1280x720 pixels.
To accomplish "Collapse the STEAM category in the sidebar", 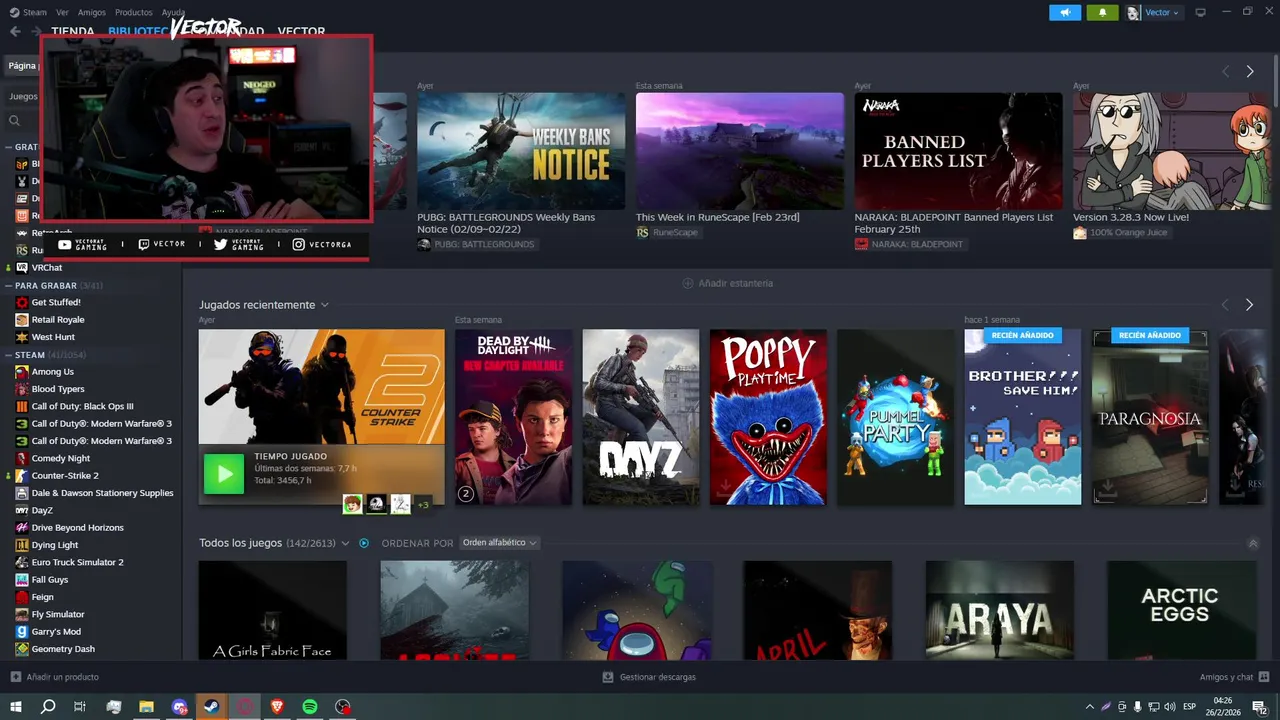I will [x=9, y=355].
